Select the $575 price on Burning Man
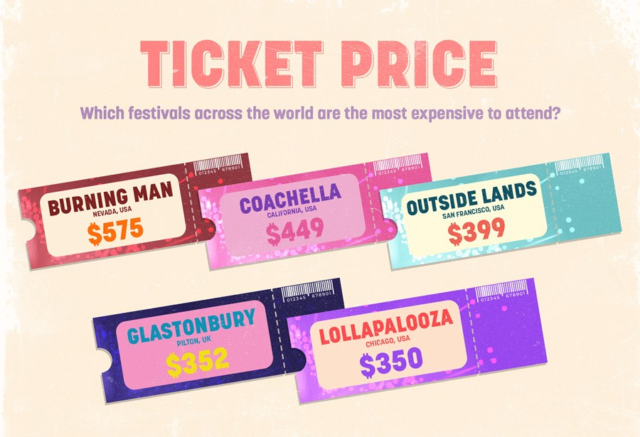 pyautogui.click(x=116, y=231)
